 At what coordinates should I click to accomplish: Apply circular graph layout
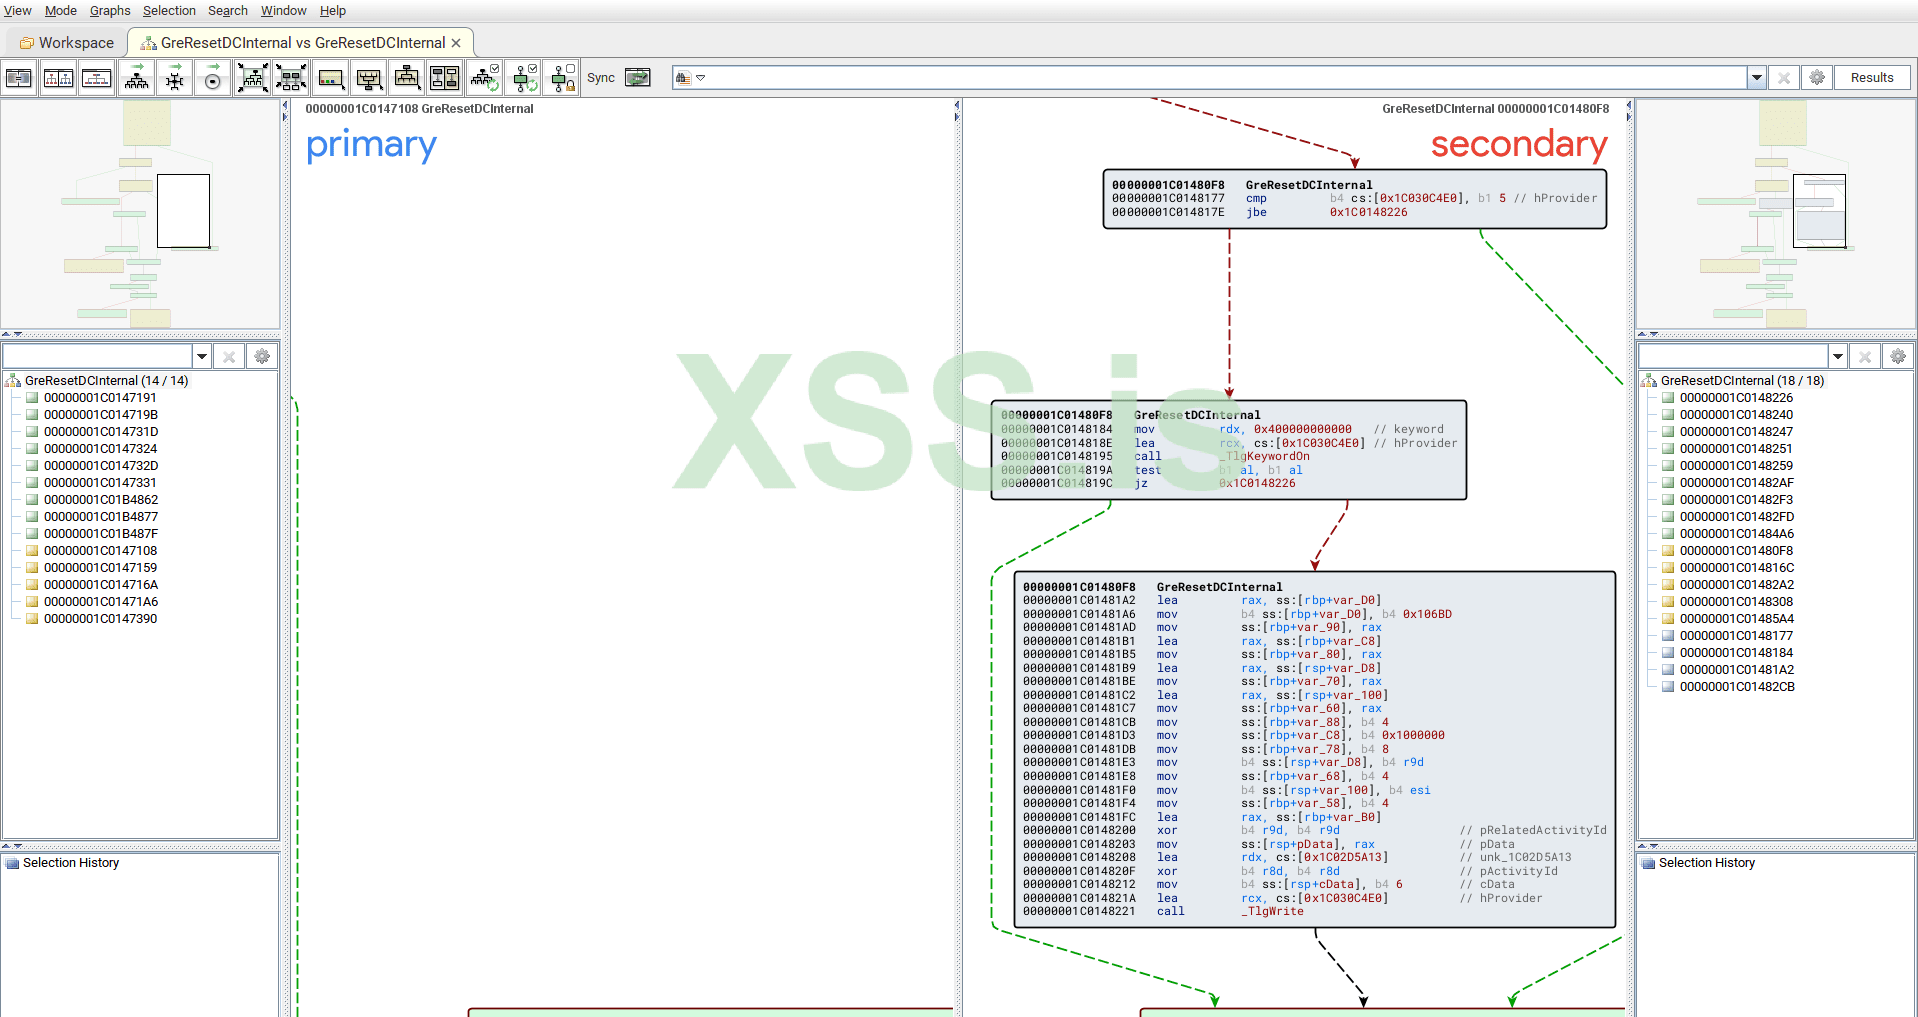(x=213, y=78)
